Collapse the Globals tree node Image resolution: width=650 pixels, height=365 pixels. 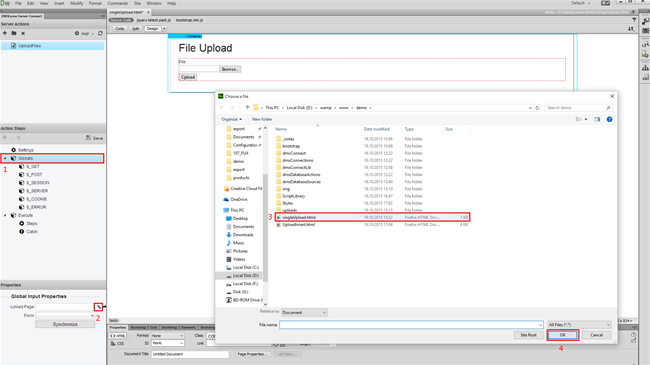5,158
